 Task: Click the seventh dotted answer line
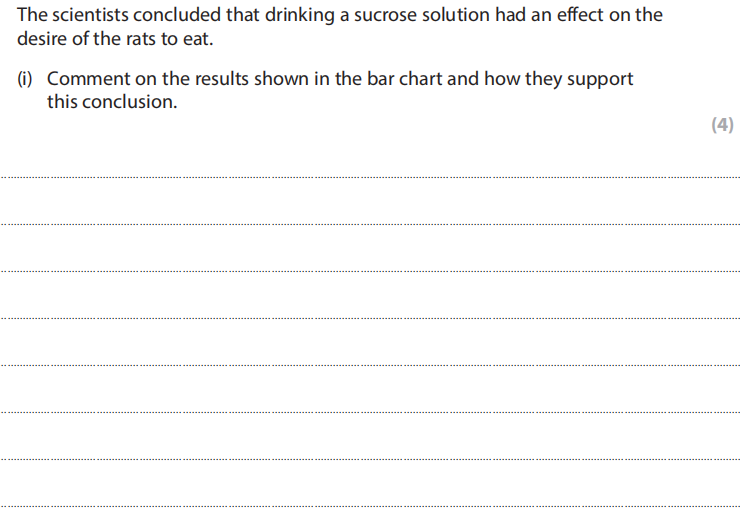point(370,459)
